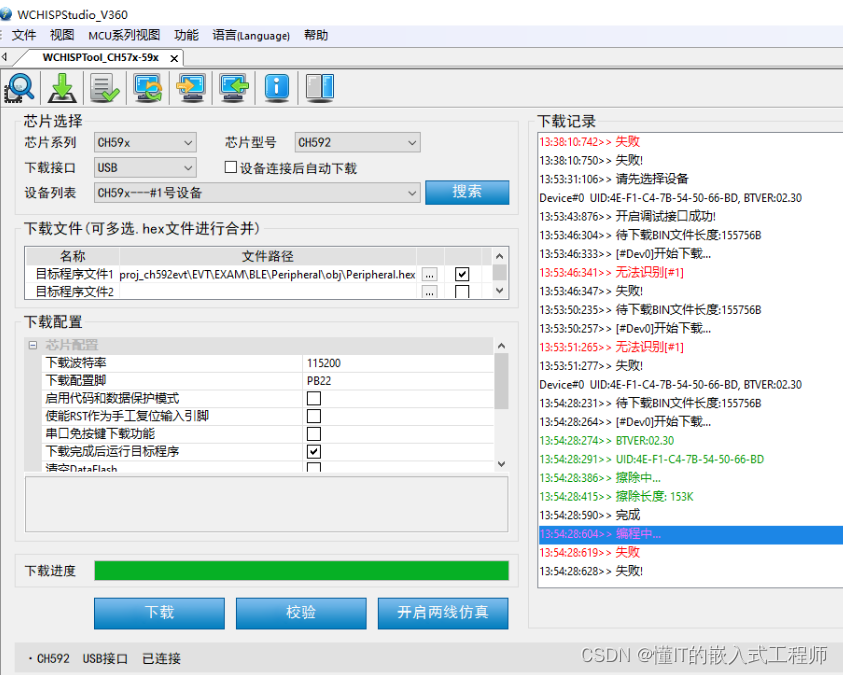Open the blue info toolbar icon
Screen dimensions: 843x675
coord(277,88)
